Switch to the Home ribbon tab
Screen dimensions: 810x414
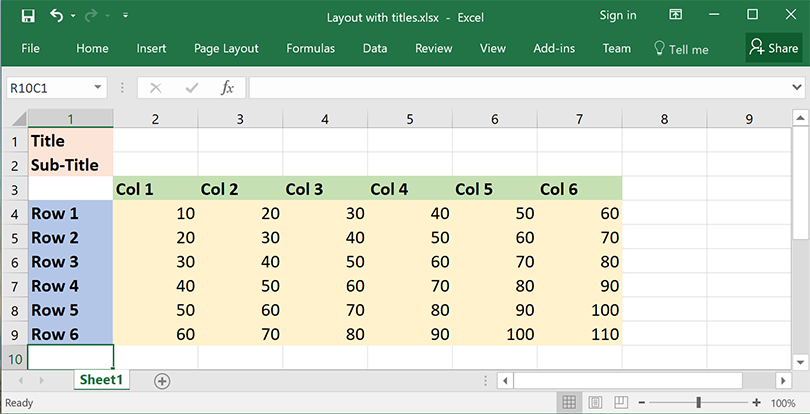(x=92, y=49)
